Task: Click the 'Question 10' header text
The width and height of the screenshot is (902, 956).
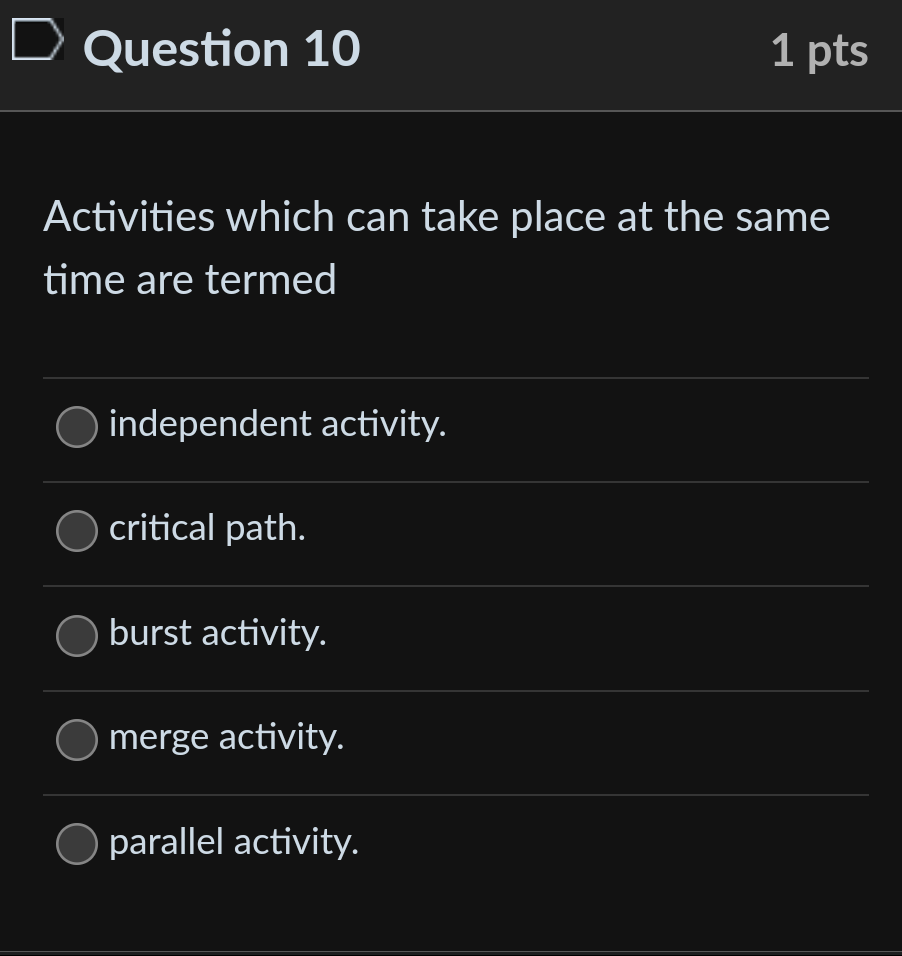Action: point(220,48)
